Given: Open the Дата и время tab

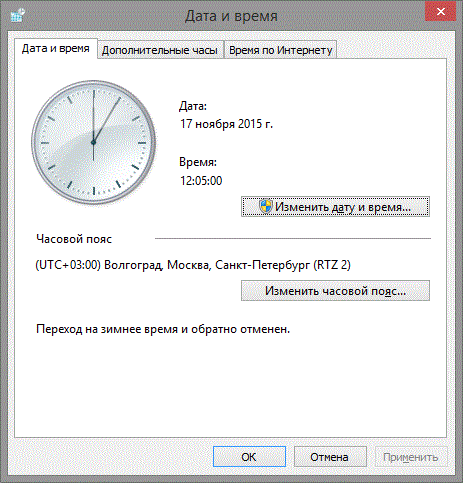Looking at the screenshot, I should (56, 49).
